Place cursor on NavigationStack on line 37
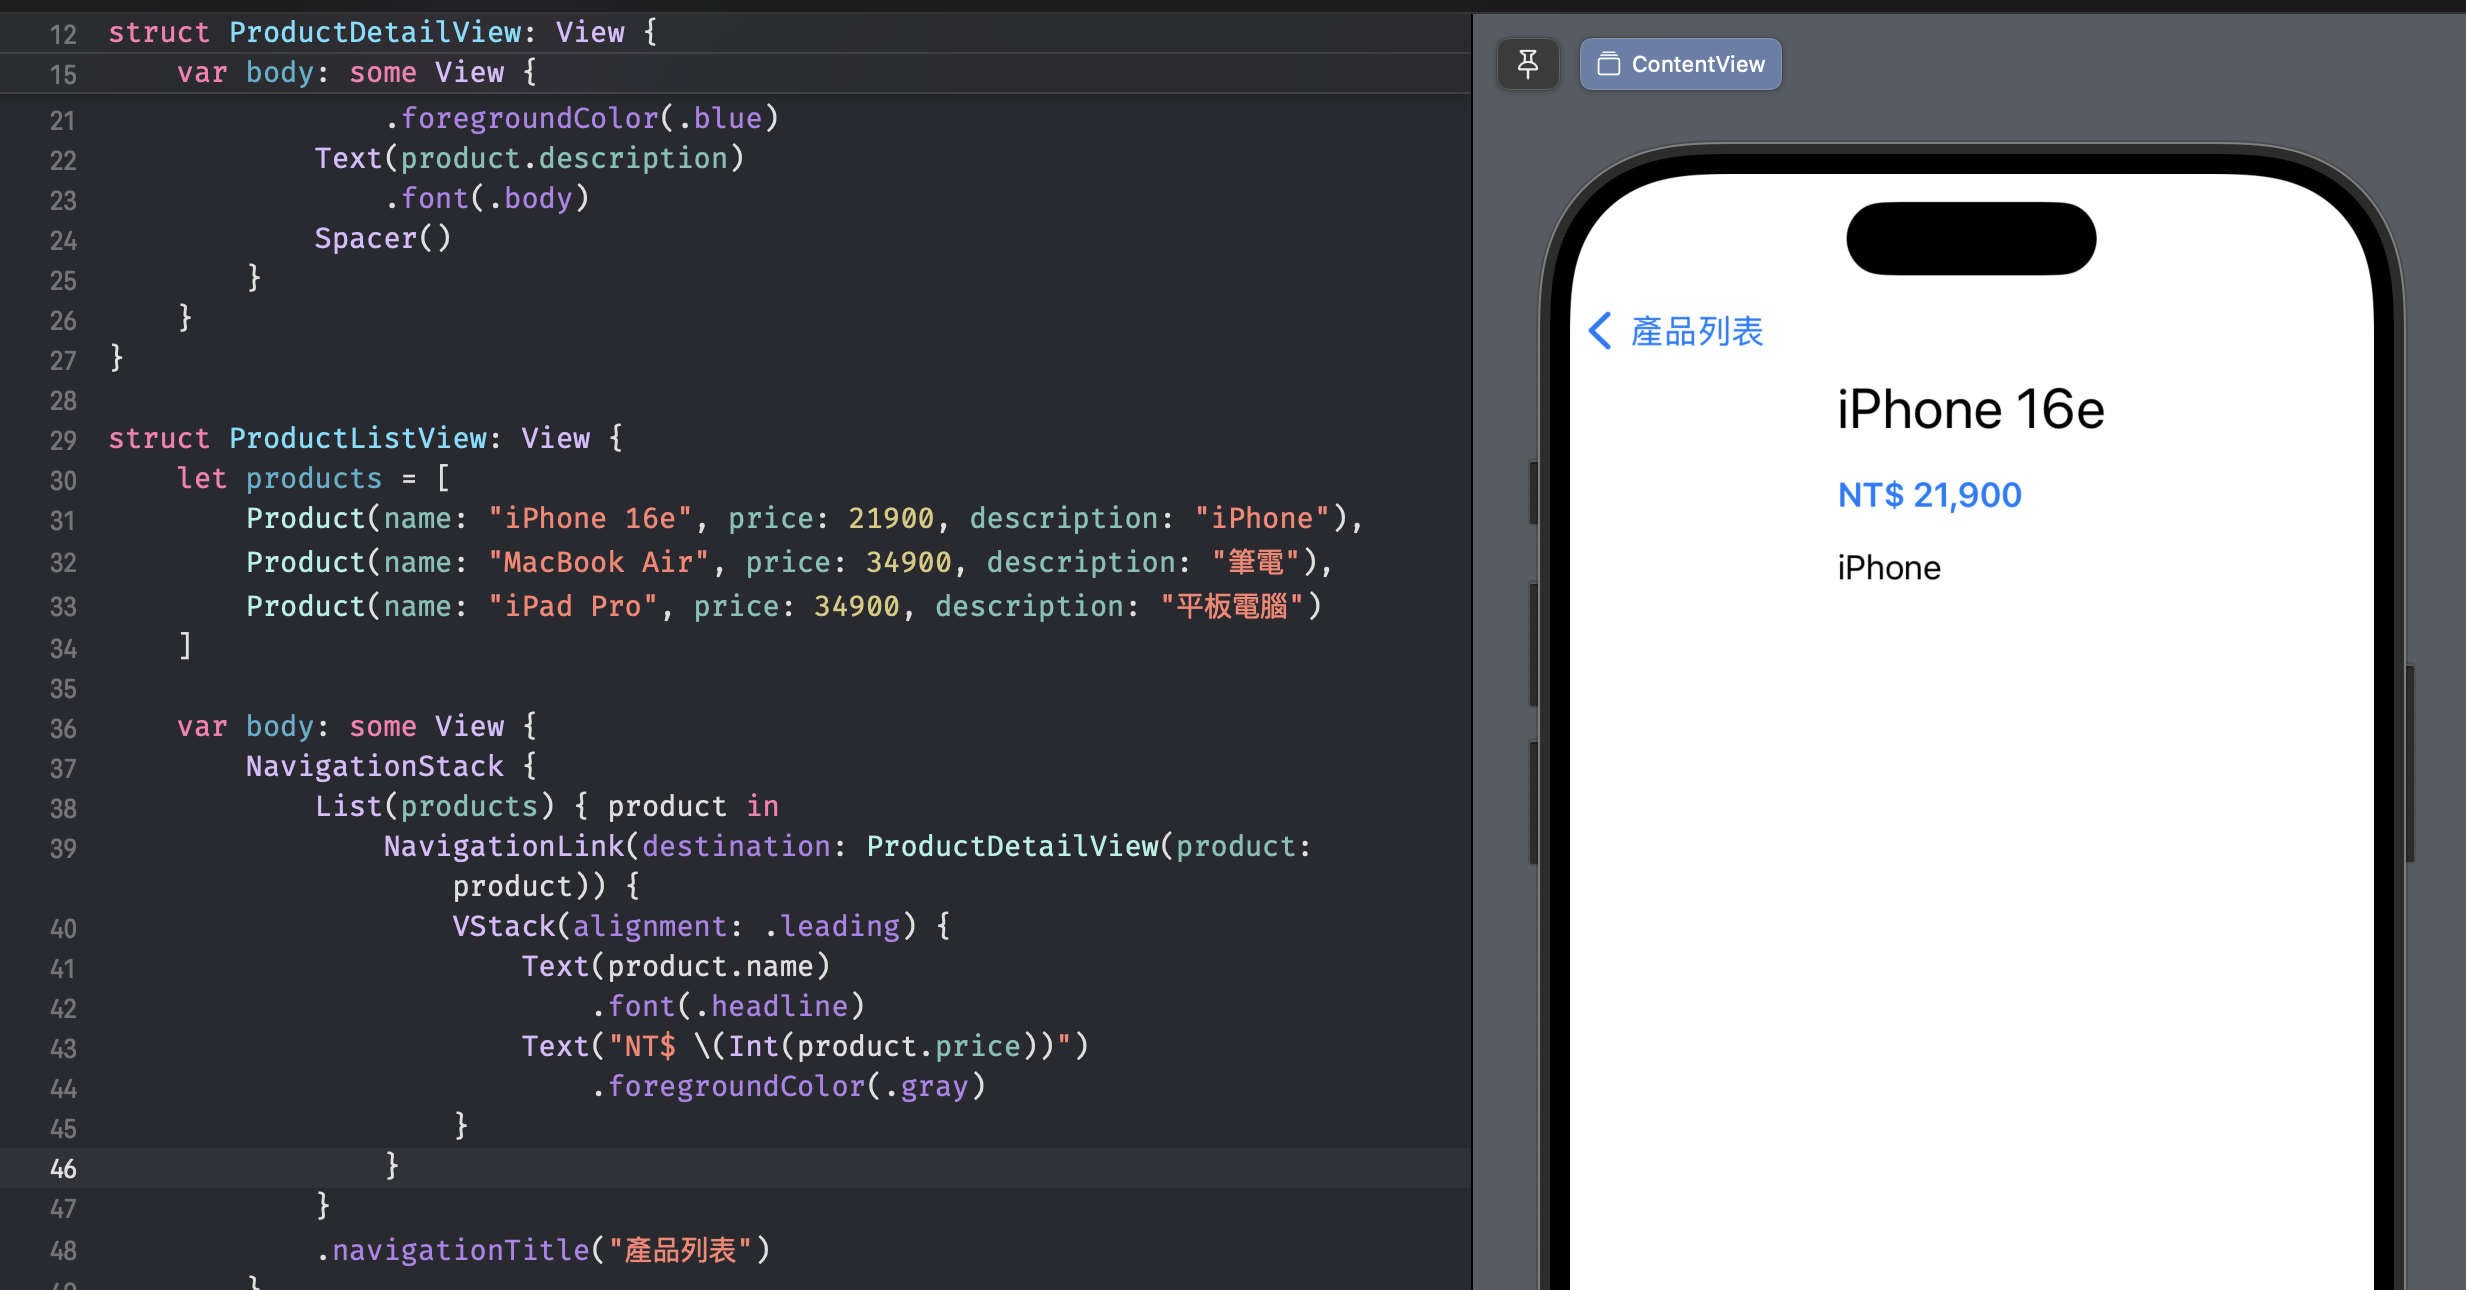This screenshot has height=1290, width=2466. click(x=374, y=766)
